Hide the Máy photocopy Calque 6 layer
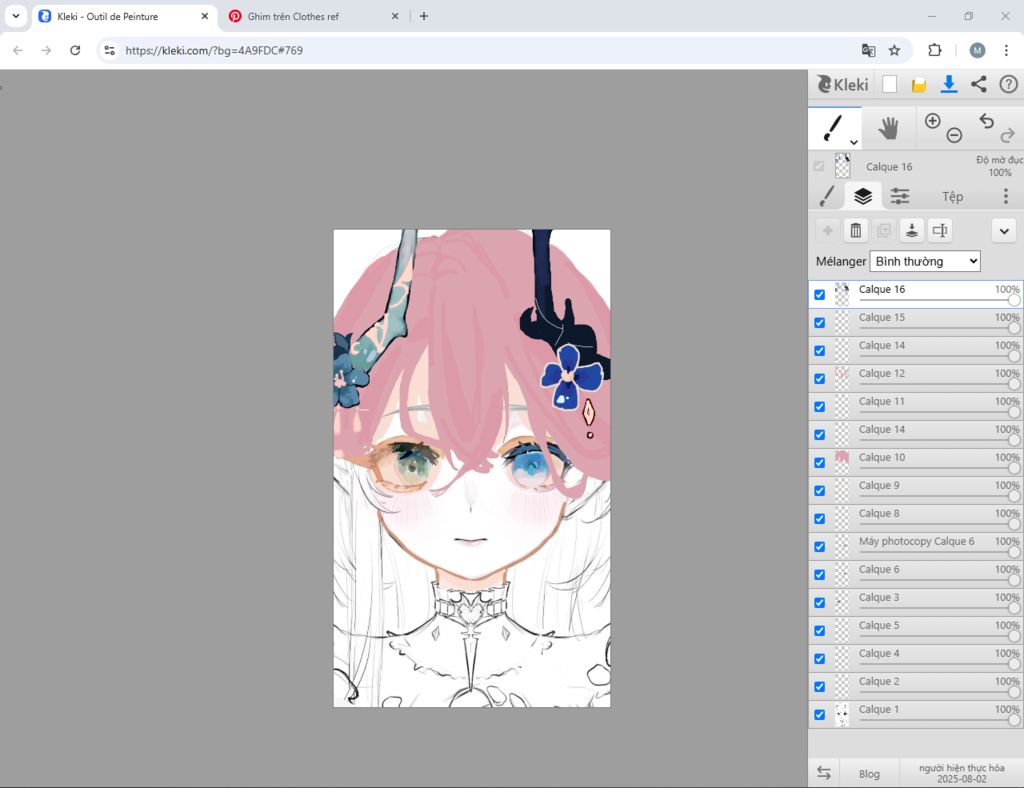 (820, 547)
